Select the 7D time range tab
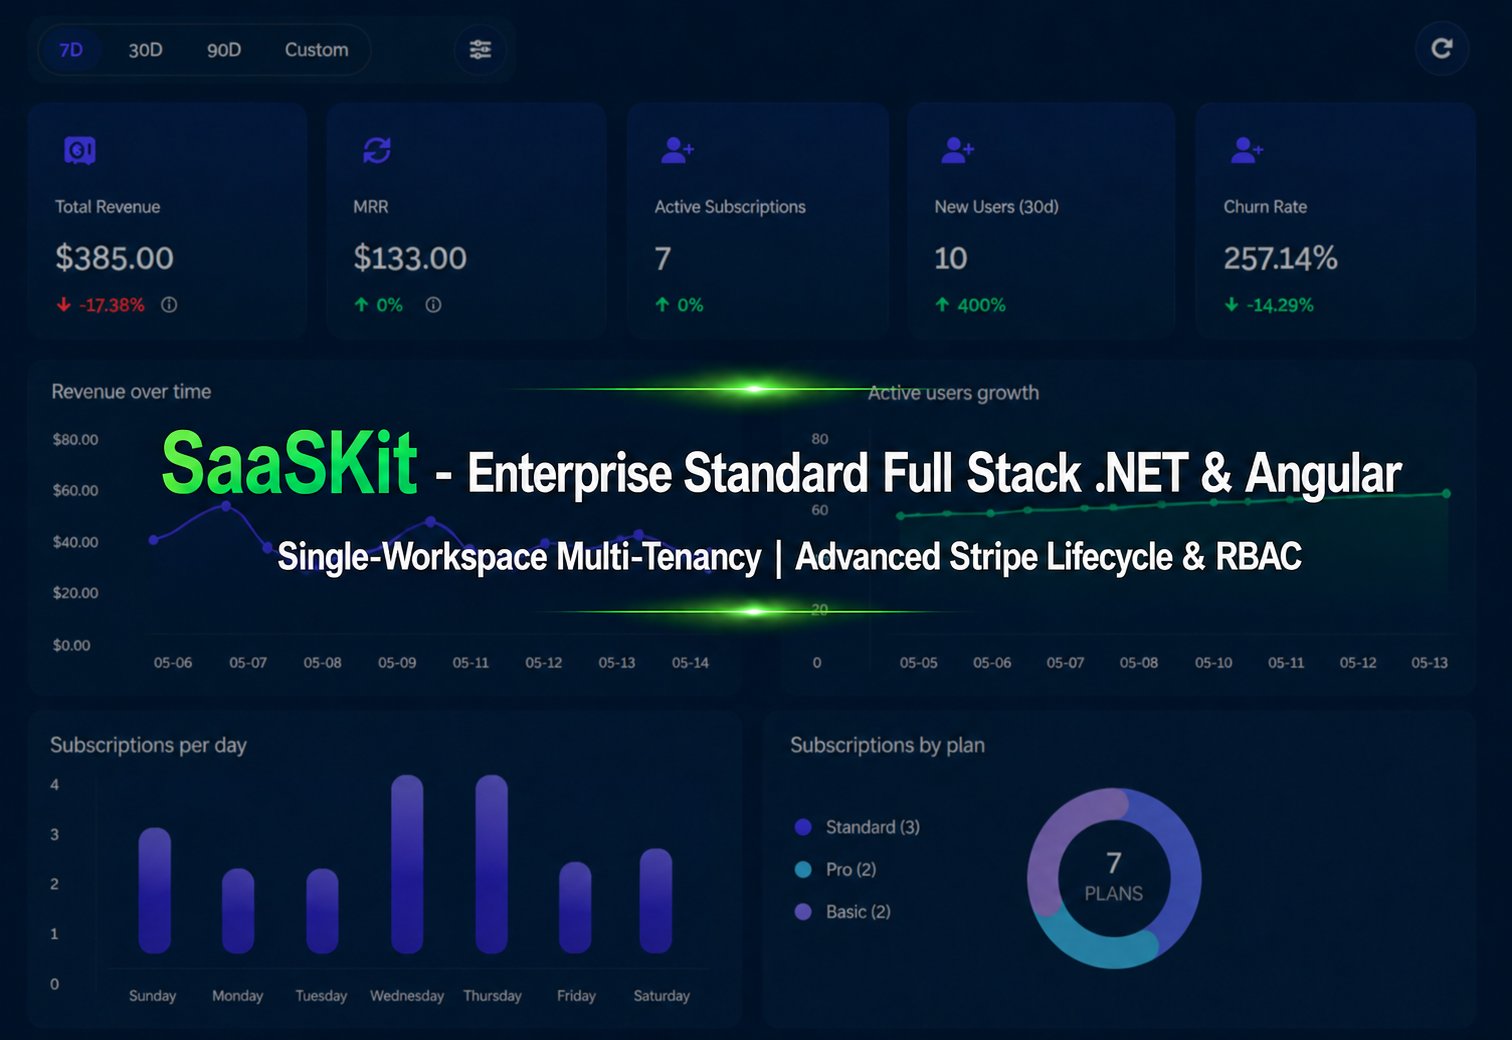 coord(71,50)
